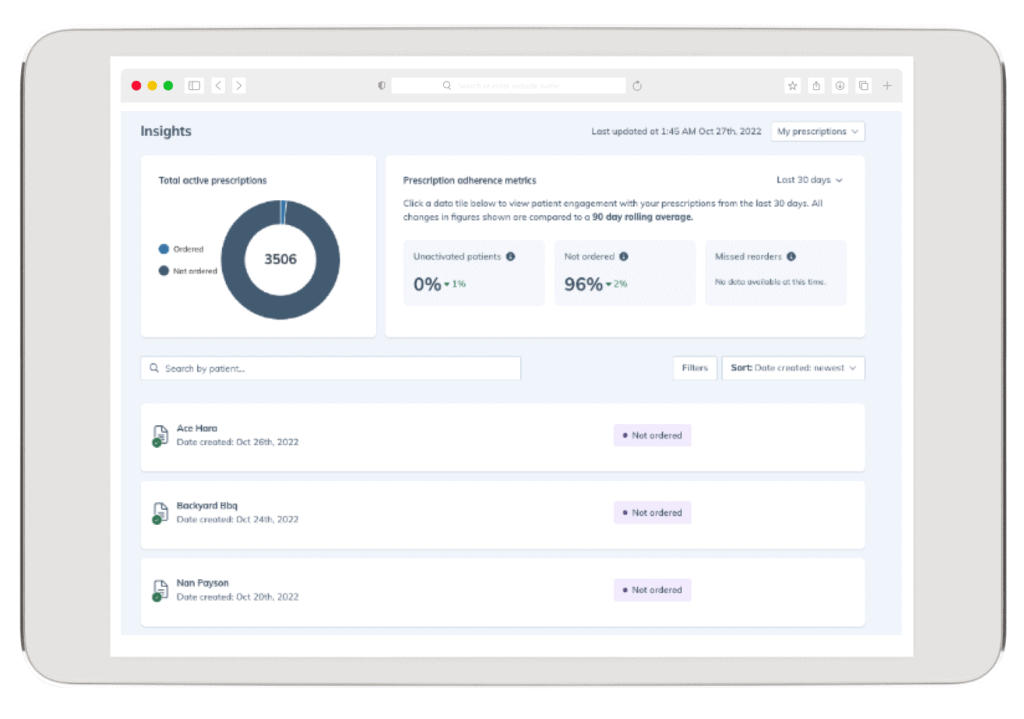The image size is (1024, 719).
Task: Toggle the browser sidebar icon
Action: point(194,86)
